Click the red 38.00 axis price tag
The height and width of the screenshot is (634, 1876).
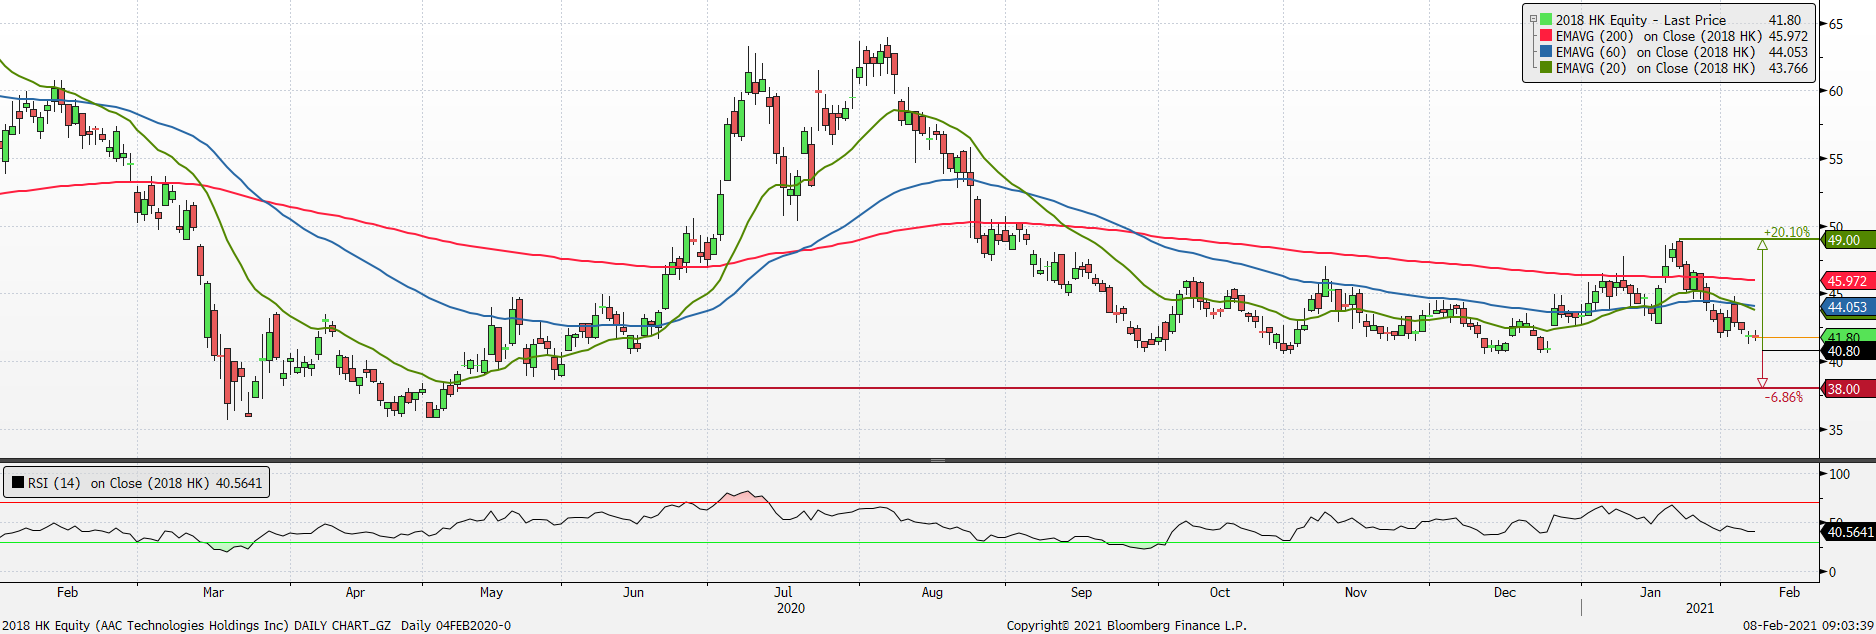[x=1848, y=389]
